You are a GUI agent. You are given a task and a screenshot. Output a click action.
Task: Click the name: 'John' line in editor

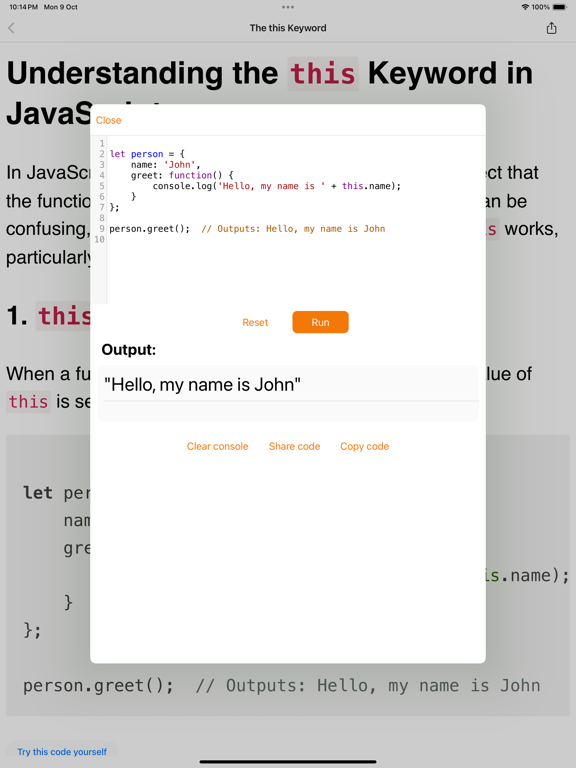click(x=166, y=165)
